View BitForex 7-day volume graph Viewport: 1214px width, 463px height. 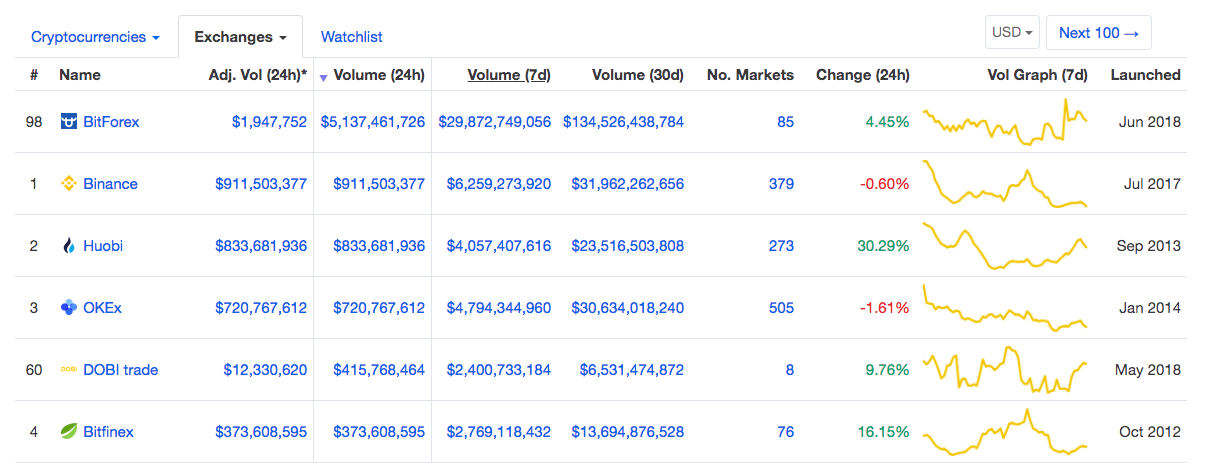pyautogui.click(x=1005, y=122)
